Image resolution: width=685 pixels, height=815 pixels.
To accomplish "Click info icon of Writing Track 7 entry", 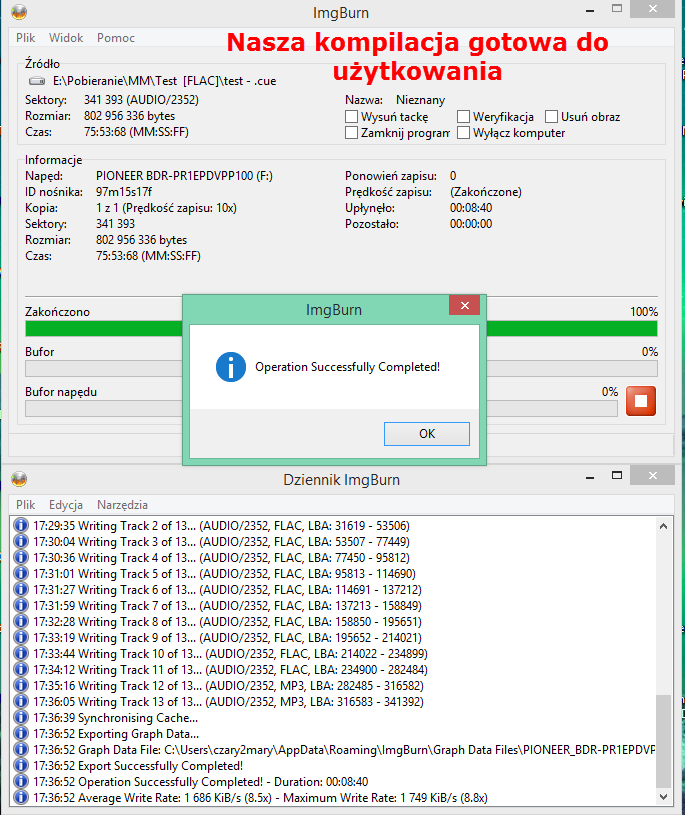I will click(x=21, y=606).
